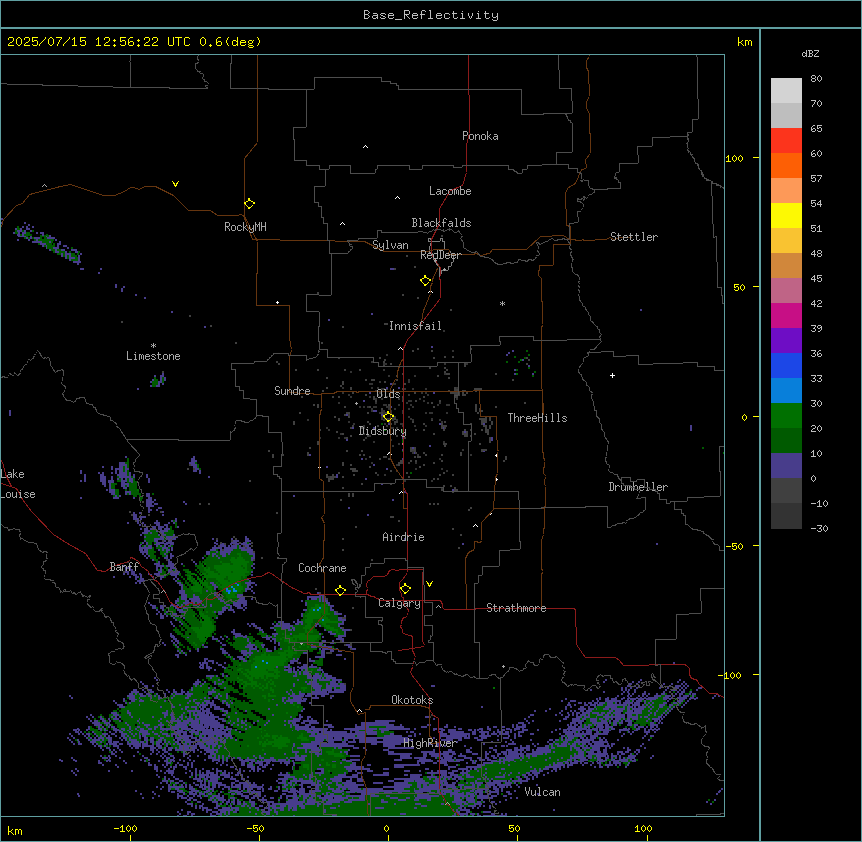Select the Calgary city label

click(400, 603)
